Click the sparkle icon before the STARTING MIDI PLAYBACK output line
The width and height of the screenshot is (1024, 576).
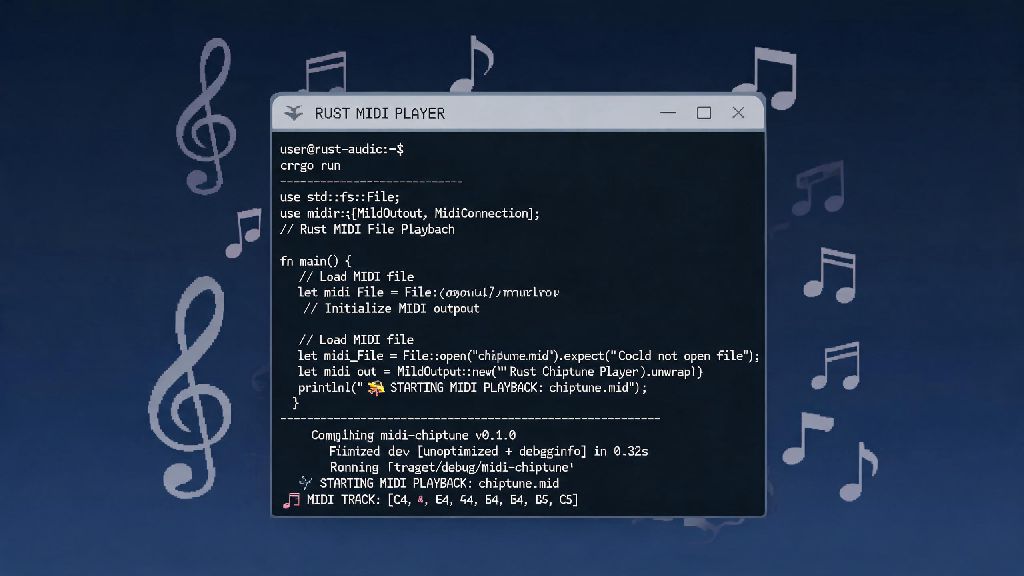305,483
